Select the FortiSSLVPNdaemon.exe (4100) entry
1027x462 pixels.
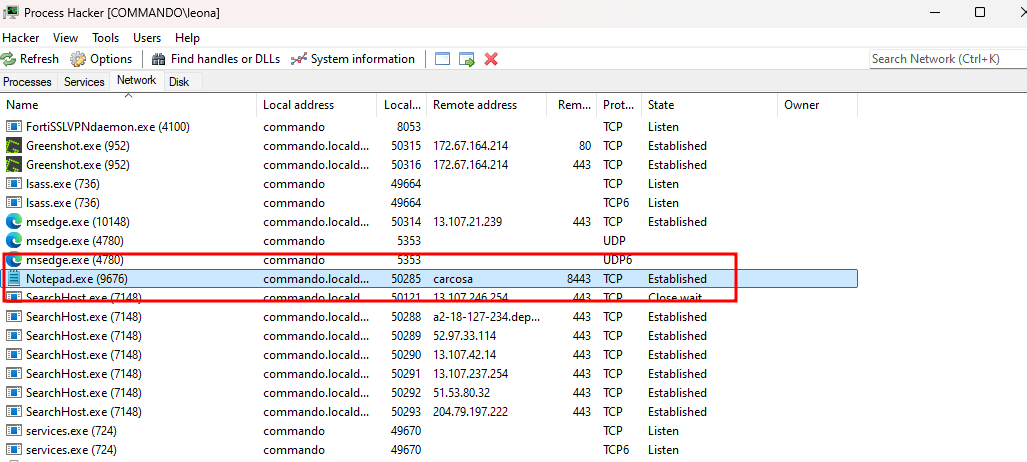pos(107,127)
